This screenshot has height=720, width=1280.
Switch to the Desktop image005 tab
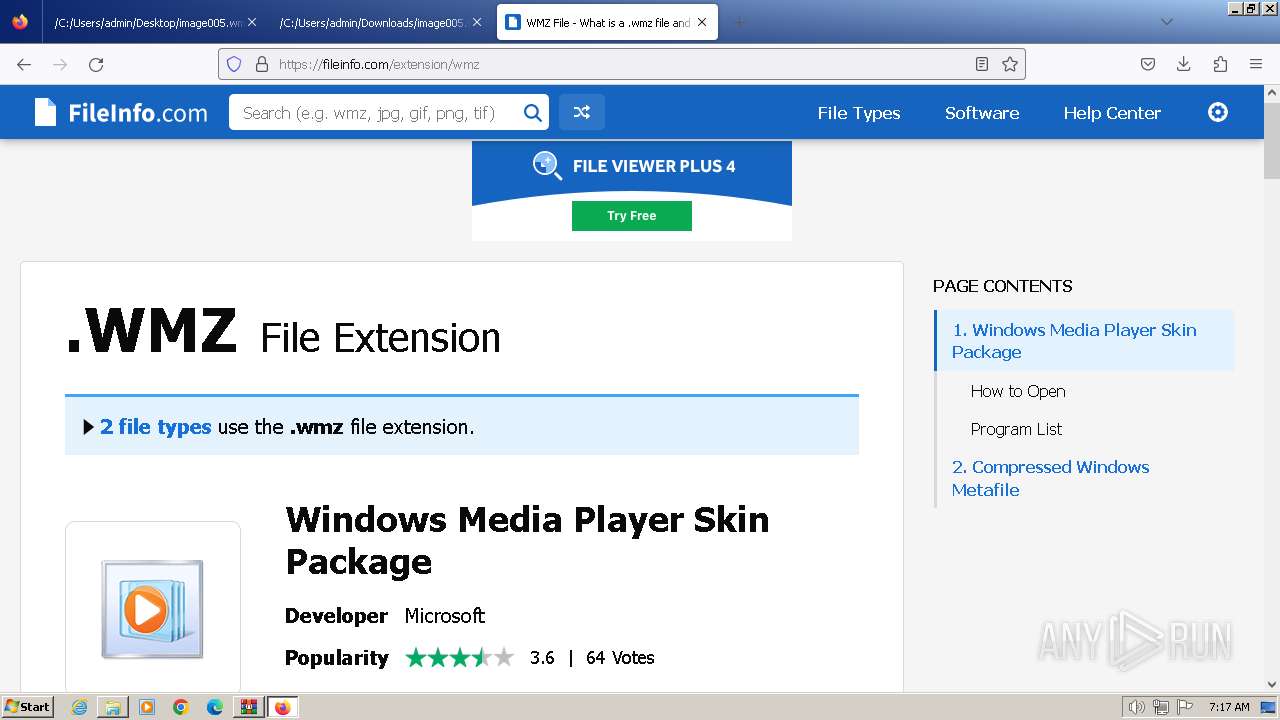(148, 22)
